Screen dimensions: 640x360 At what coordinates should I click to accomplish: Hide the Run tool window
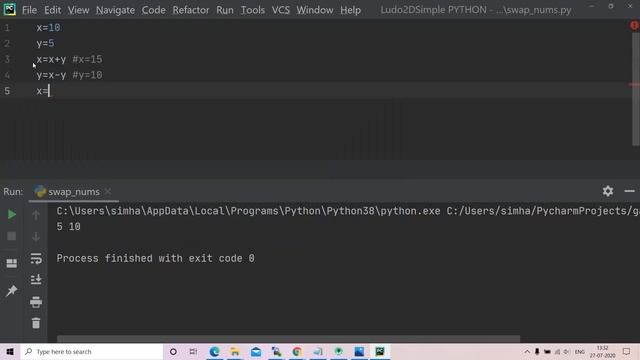(629, 191)
